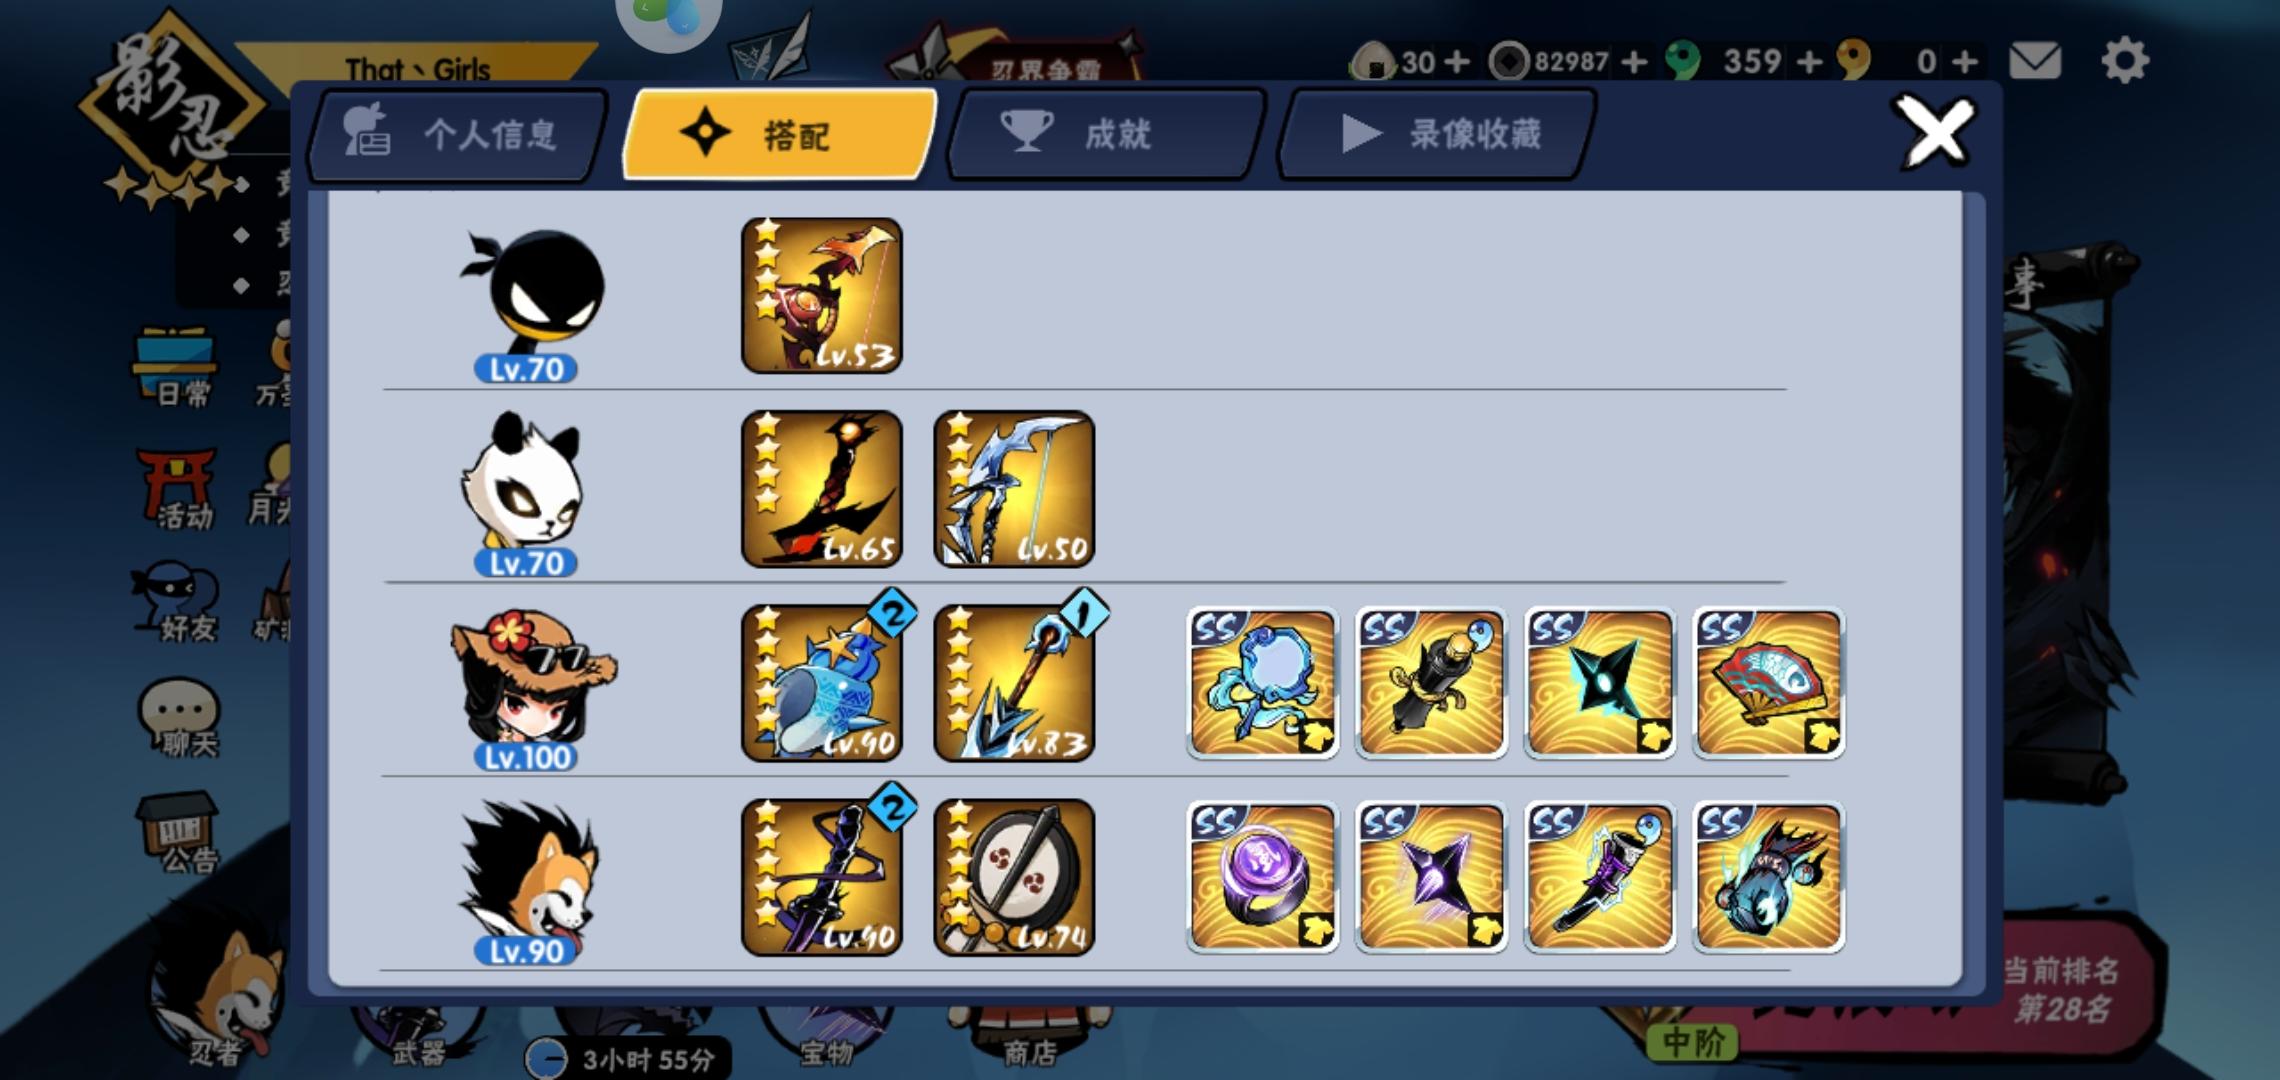Click the SS fish fan treasure
Screen dimensions: 2280x1080
coord(1769,683)
